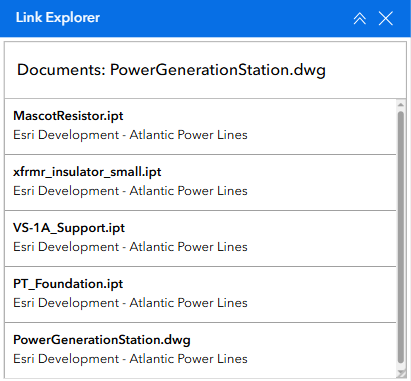Click the subtitle under xfrmr_insulator_small.ipt
Viewport: 411px width, 381px height.
[x=130, y=191]
